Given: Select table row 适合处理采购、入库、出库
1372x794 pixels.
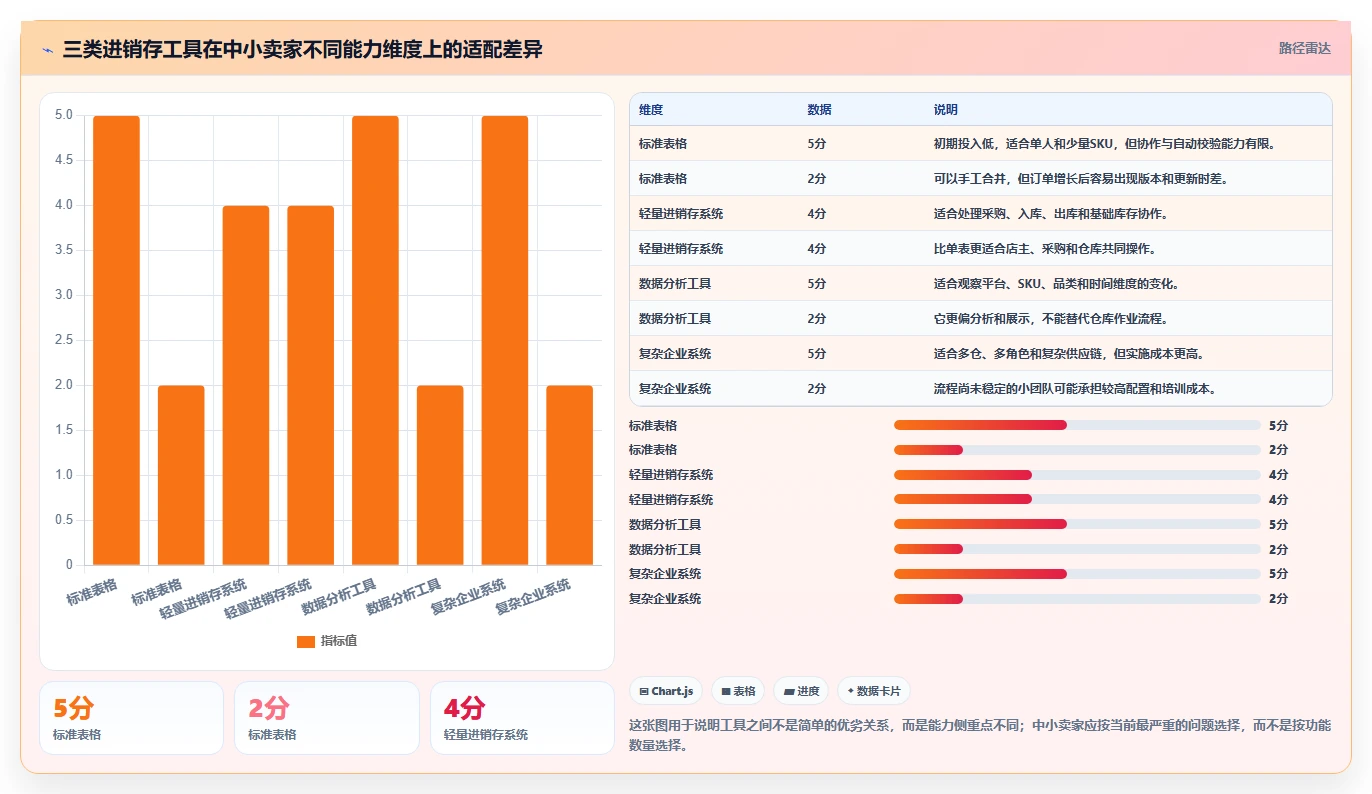Looking at the screenshot, I should pyautogui.click(x=981, y=214).
